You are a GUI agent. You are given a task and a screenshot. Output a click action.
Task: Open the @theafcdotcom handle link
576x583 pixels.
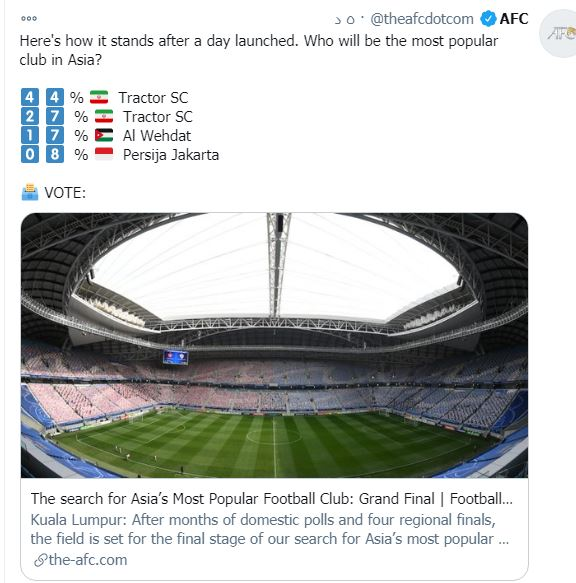[422, 19]
